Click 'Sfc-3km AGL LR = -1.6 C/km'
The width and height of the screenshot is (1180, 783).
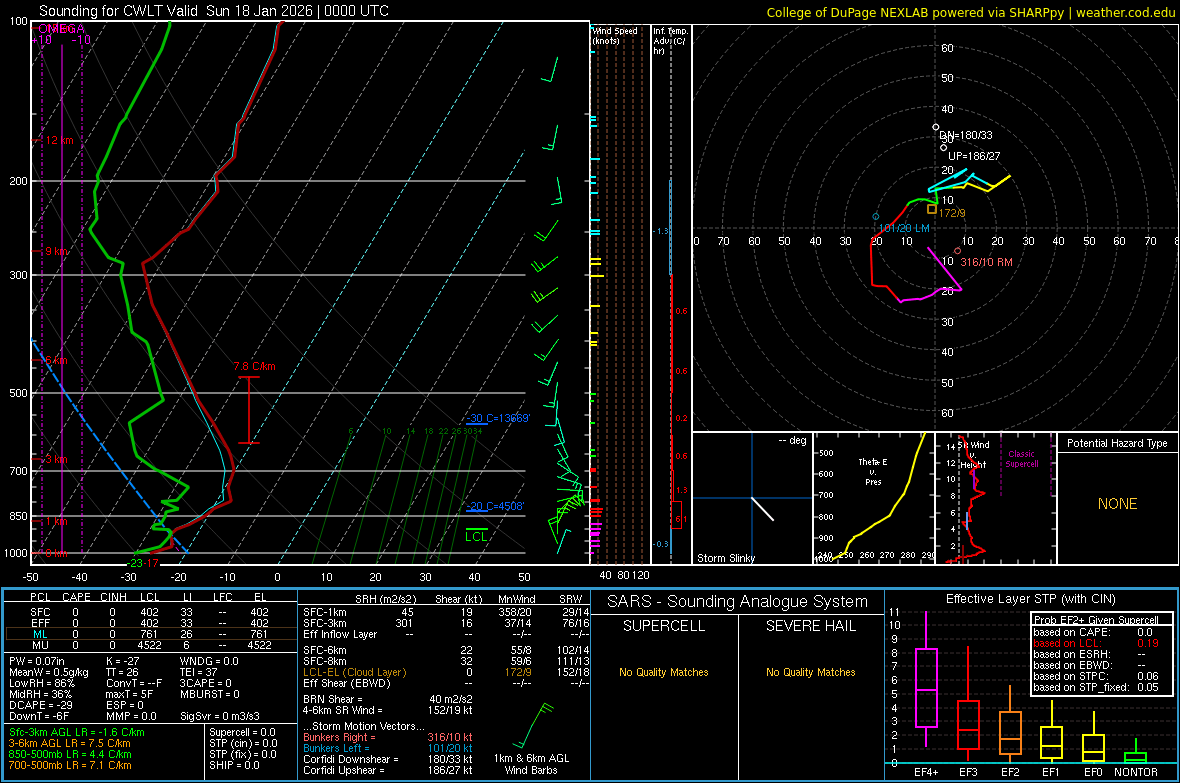[x=77, y=732]
